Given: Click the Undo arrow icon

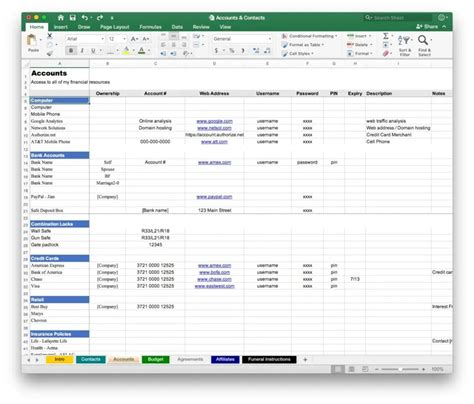Looking at the screenshot, I should (85, 18).
